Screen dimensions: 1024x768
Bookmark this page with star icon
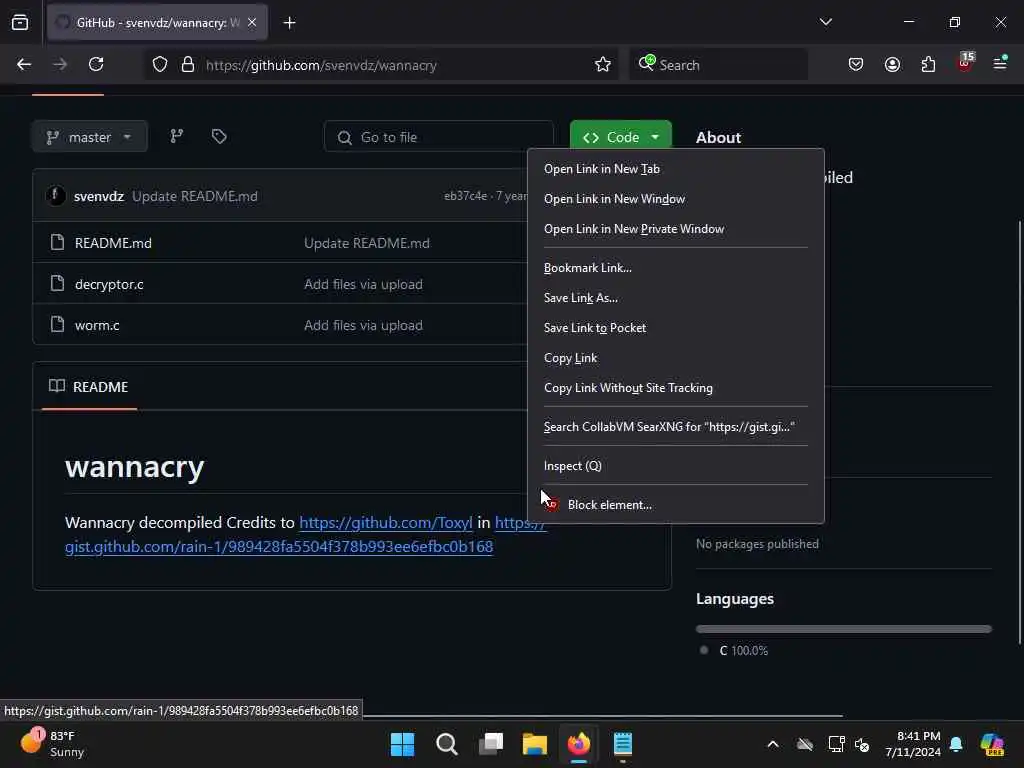[603, 65]
